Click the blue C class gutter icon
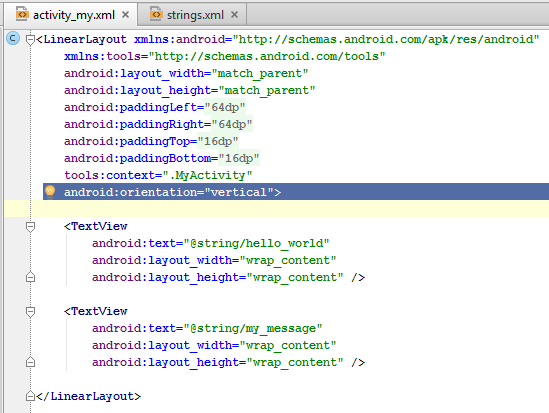Screen dimensions: 549x413 click(x=13, y=38)
